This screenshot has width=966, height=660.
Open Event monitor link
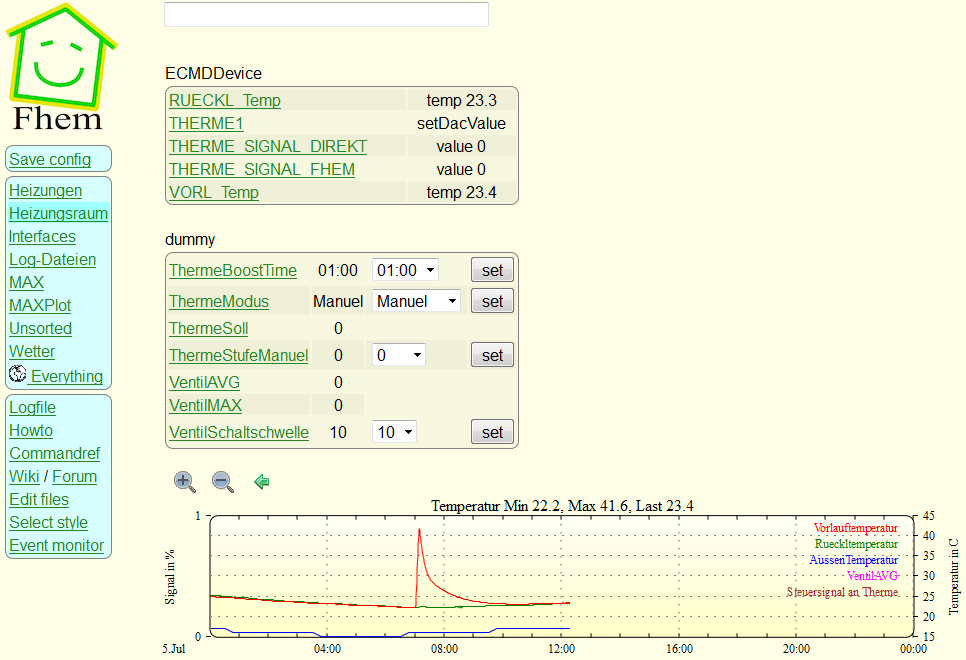pos(57,545)
